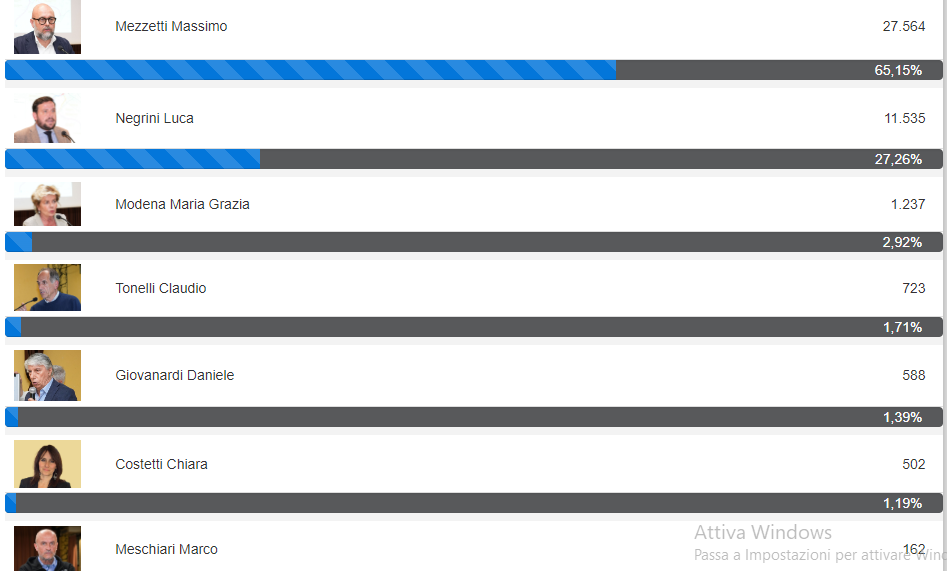Click the 11.535 vote count

coord(904,118)
